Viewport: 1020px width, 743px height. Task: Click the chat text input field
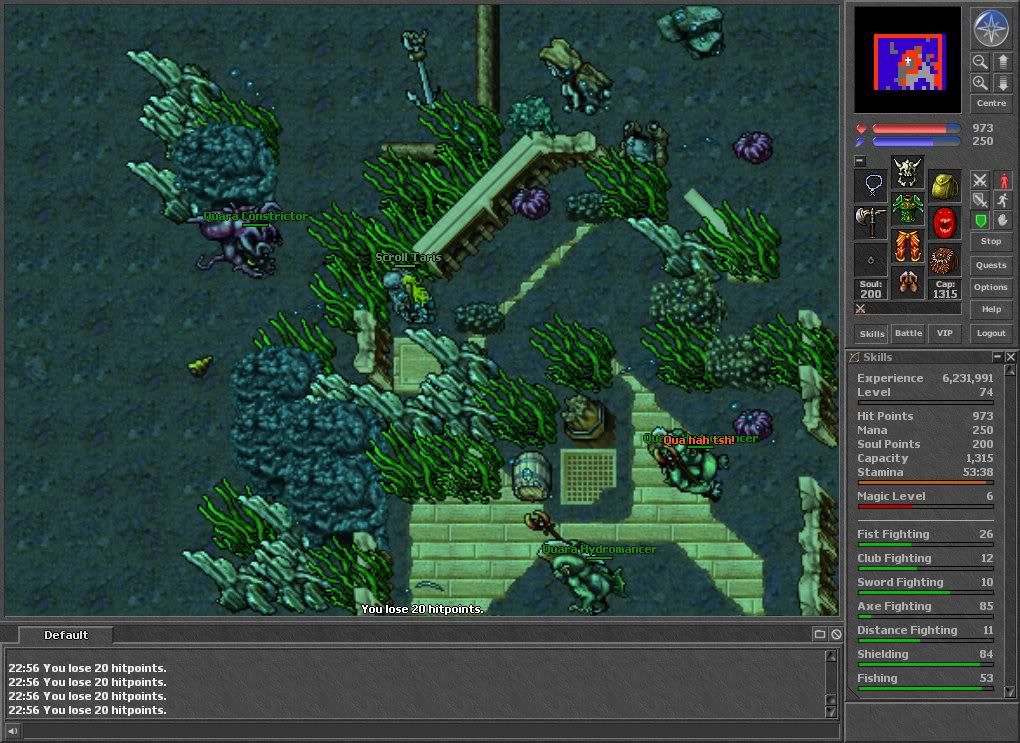429,731
